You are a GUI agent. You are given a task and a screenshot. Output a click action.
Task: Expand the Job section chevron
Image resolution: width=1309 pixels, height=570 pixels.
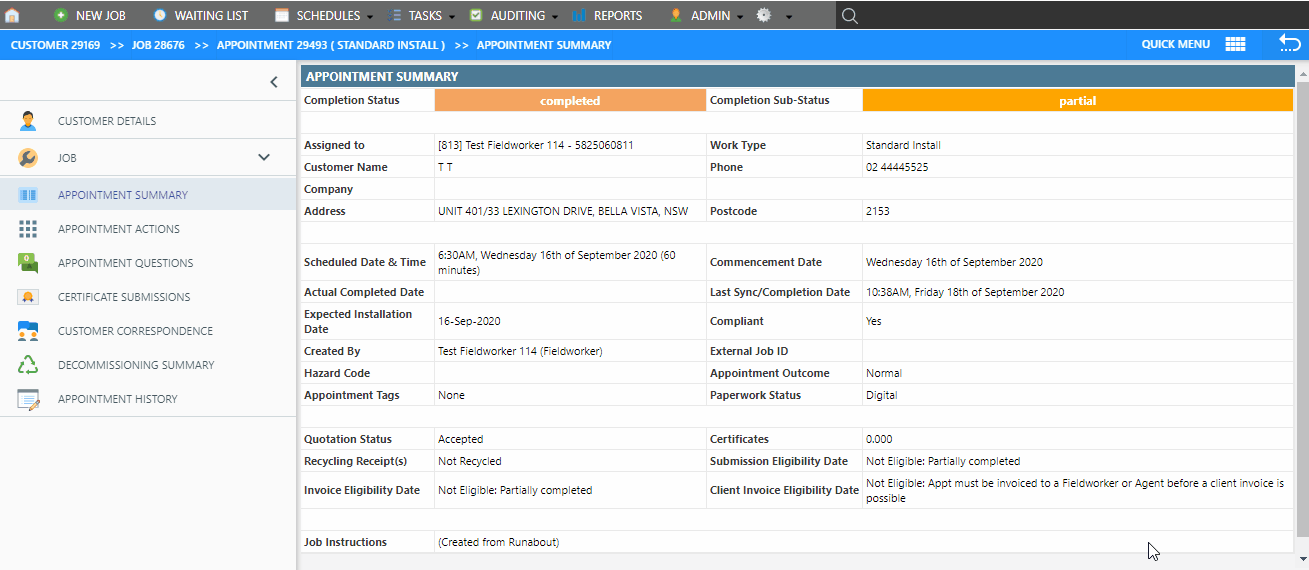coord(264,157)
